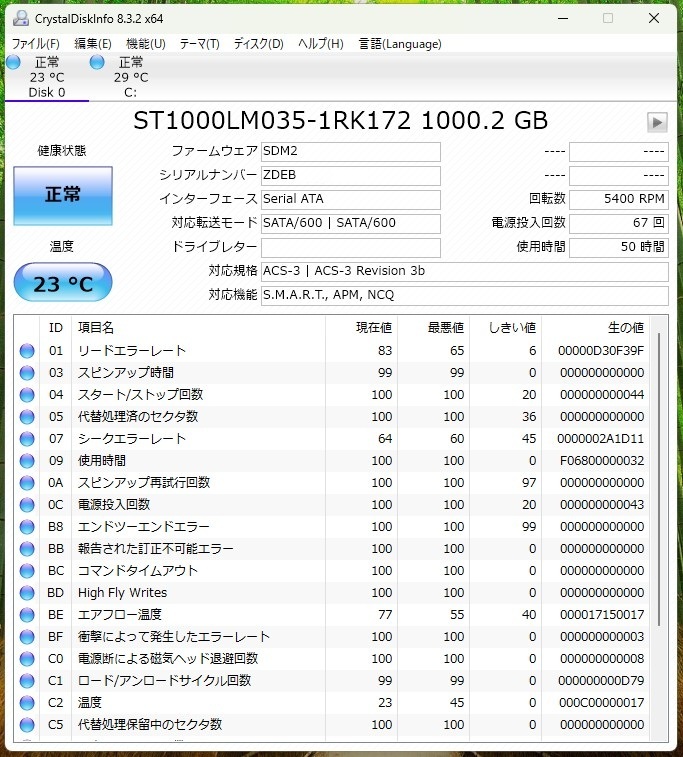
Task: Click status circle for 衝撃によって発生したエラーレート row
Action: click(x=27, y=637)
